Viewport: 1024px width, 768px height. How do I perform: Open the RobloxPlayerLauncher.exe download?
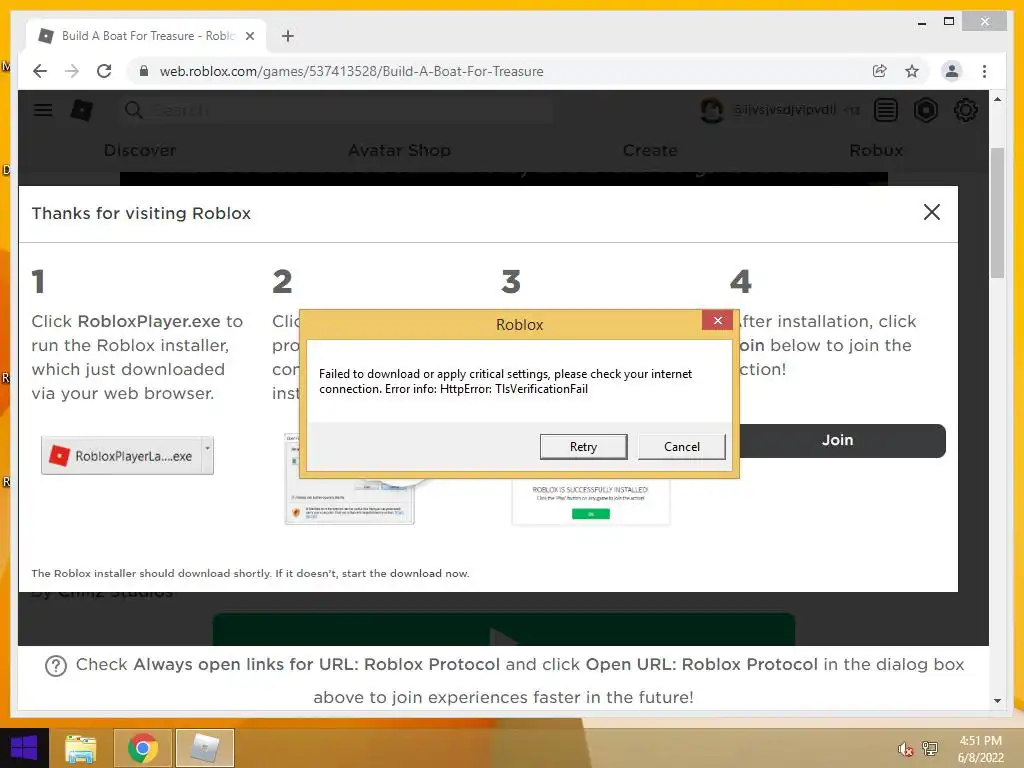tap(122, 456)
